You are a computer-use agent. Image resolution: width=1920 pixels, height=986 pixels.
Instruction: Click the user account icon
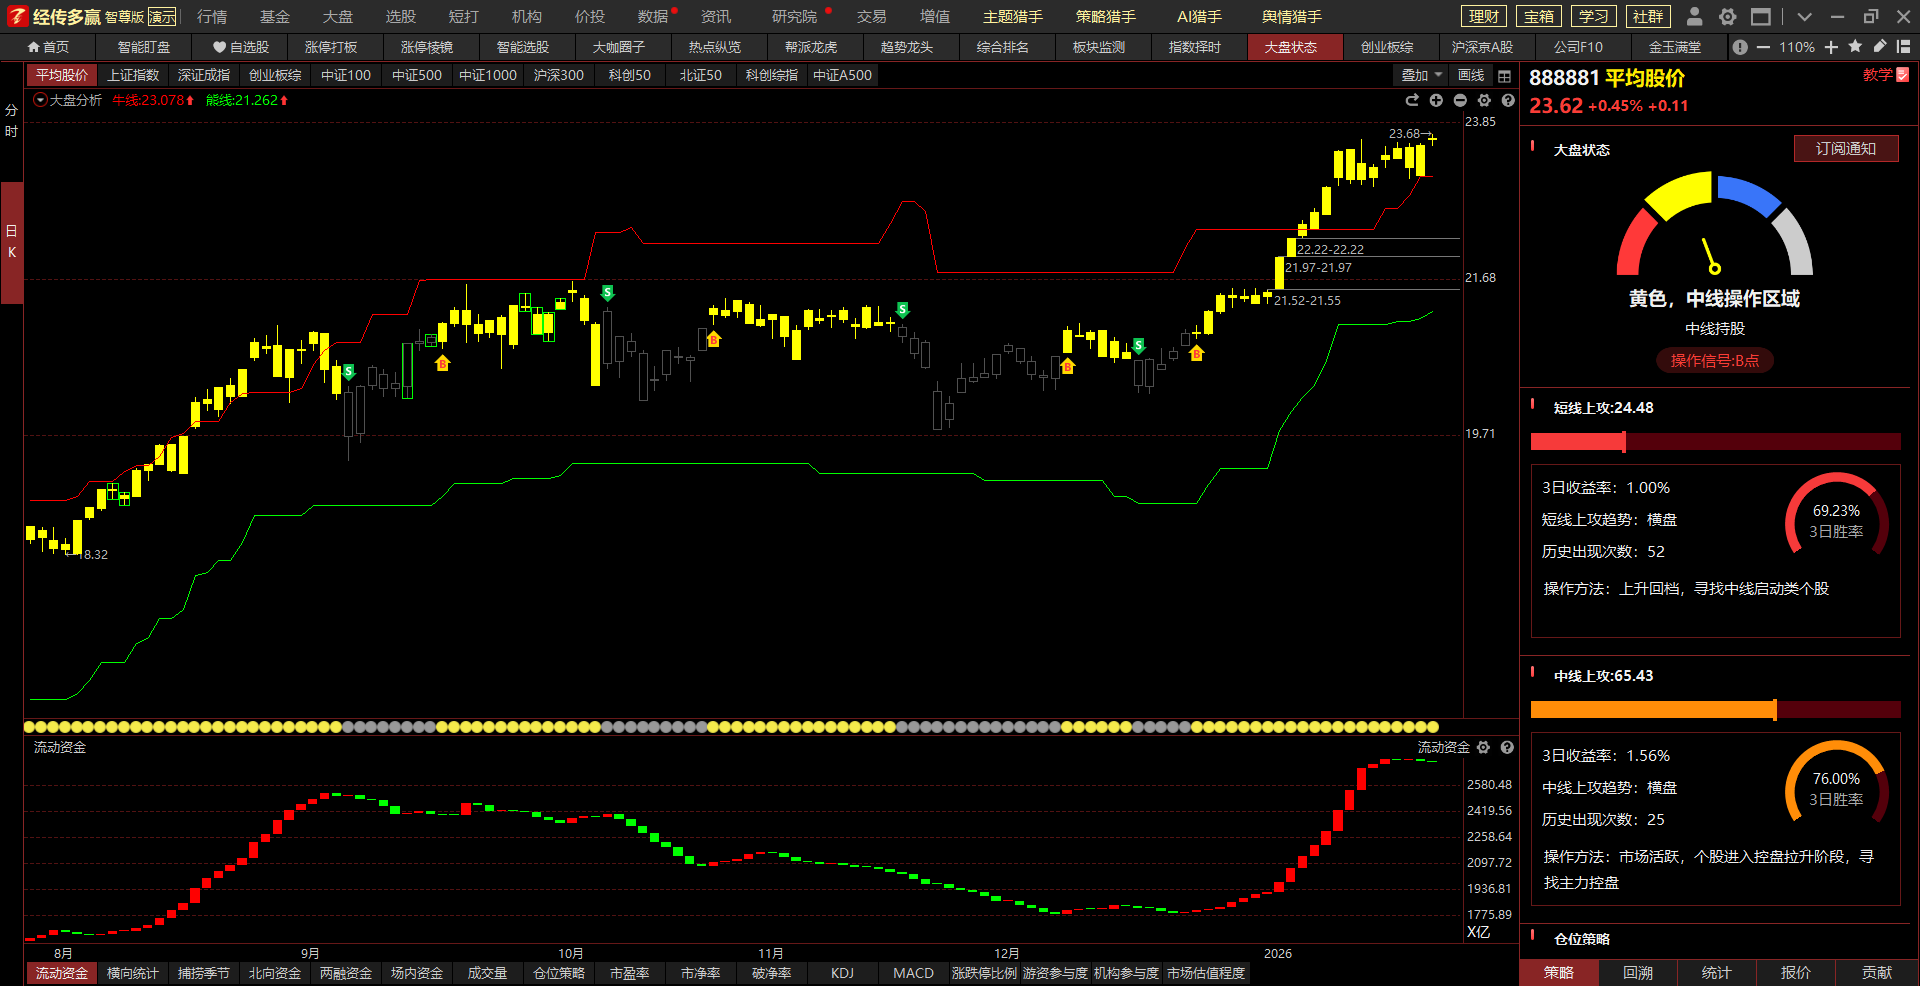point(1694,17)
